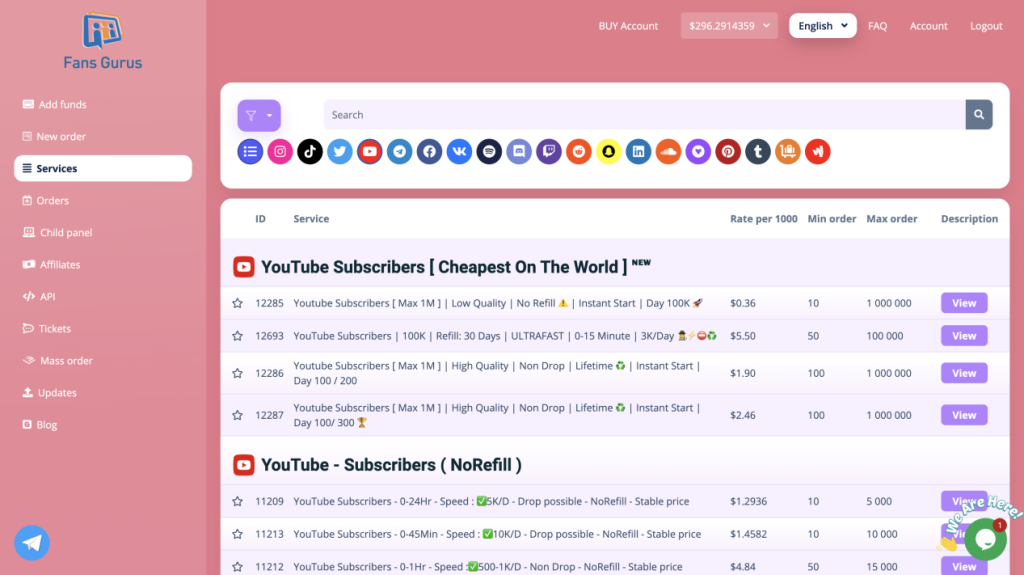Filter services by Pinterest icon
Viewport: 1024px width, 575px height.
click(728, 152)
